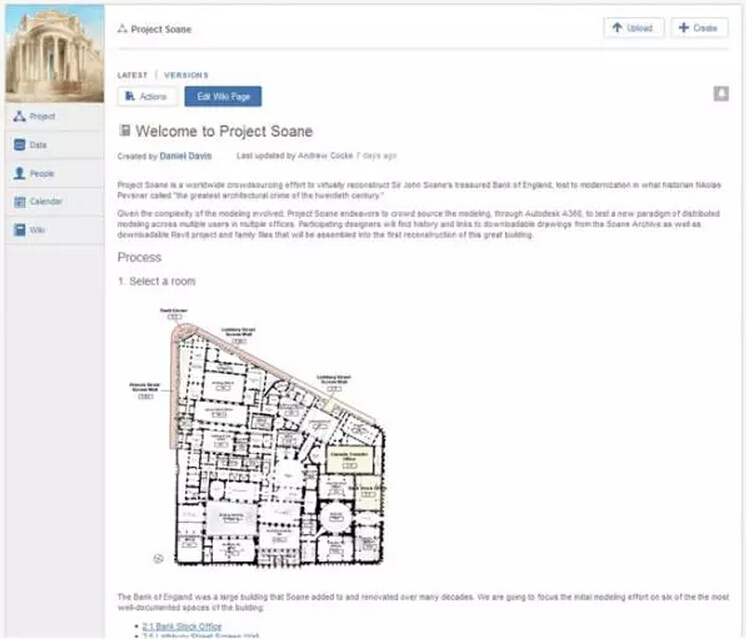Click the Upload button
The height and width of the screenshot is (643, 746).
(x=633, y=28)
